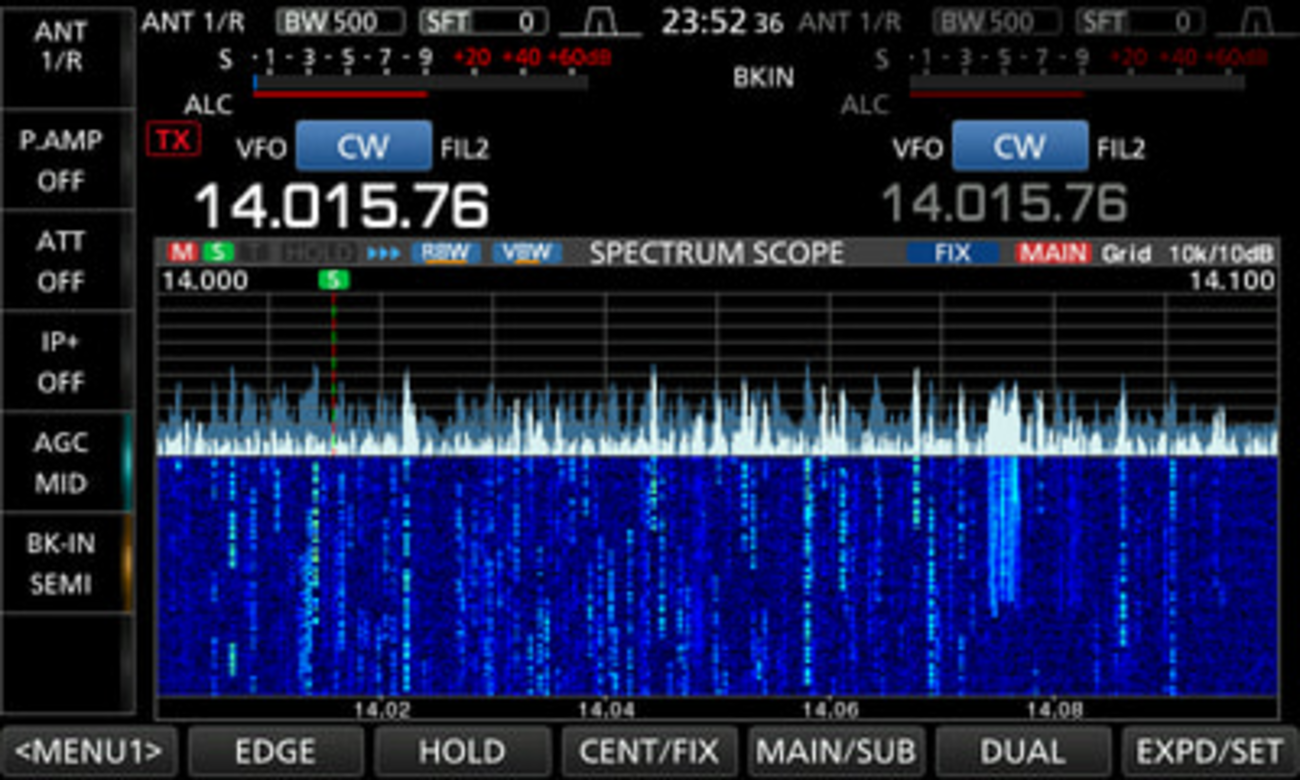Click the red MAIN scope indicator
The image size is (1300, 780).
point(1053,252)
